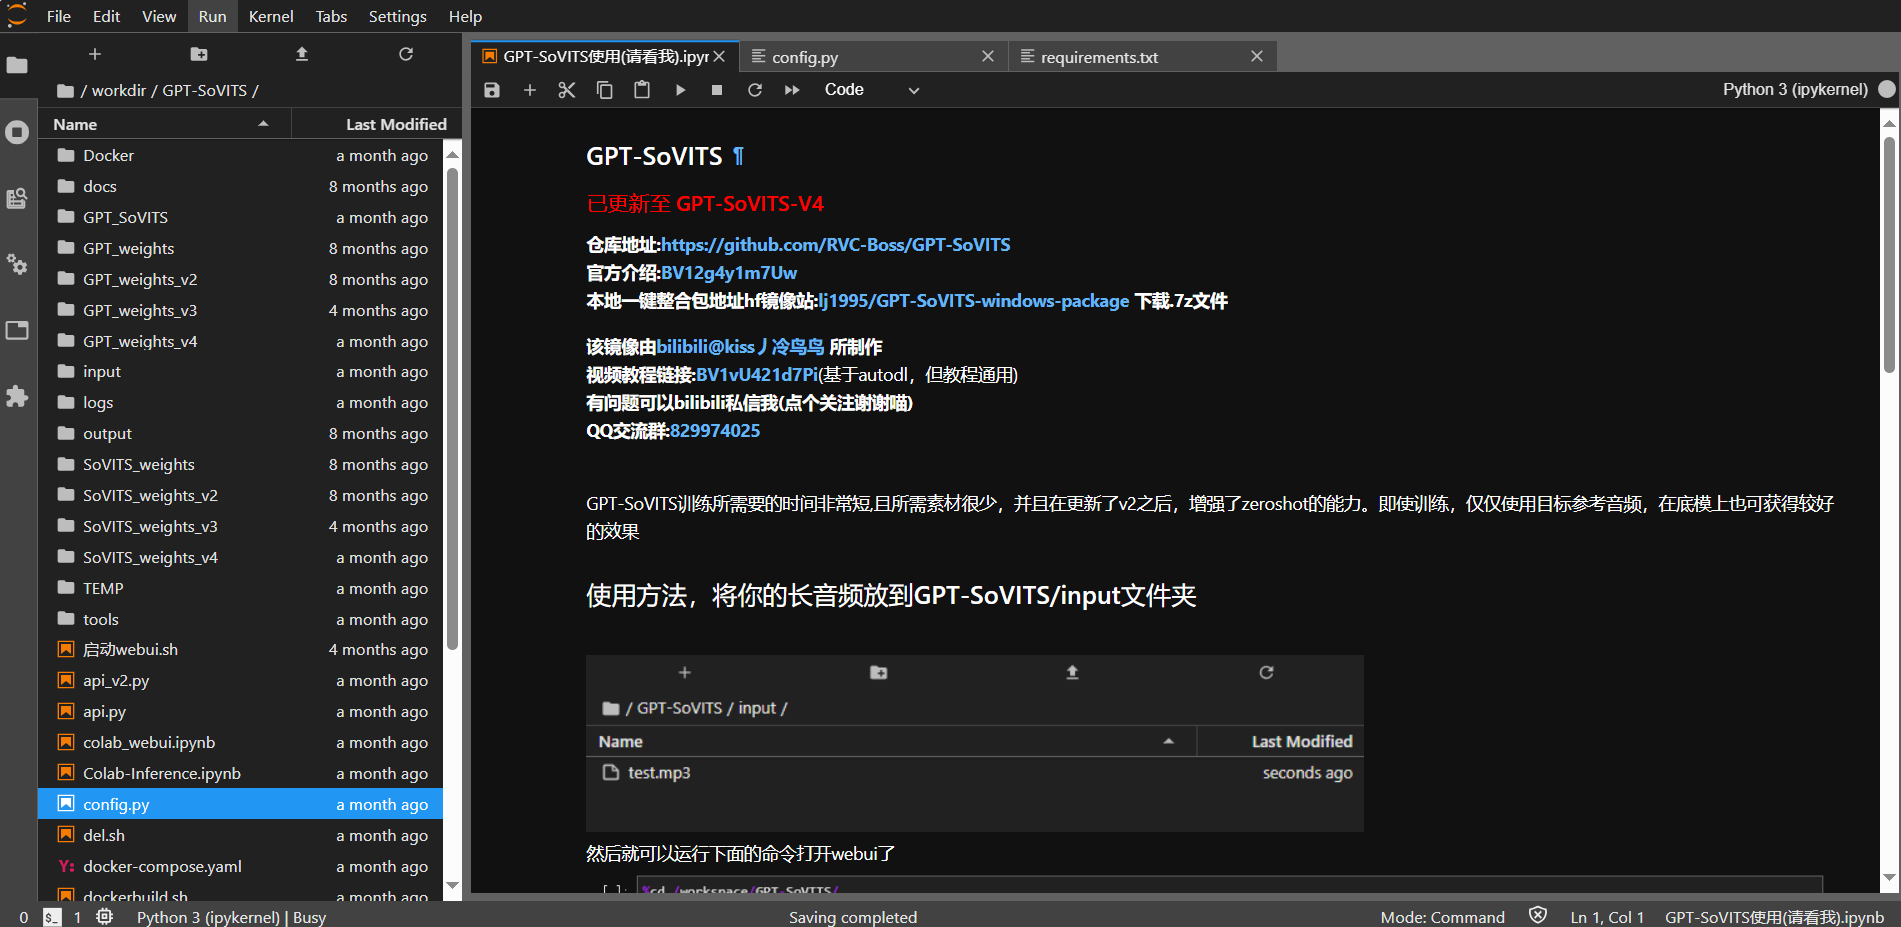
Task: Click the GPT-SoVITS heading anchor pilcrow
Action: coord(738,157)
